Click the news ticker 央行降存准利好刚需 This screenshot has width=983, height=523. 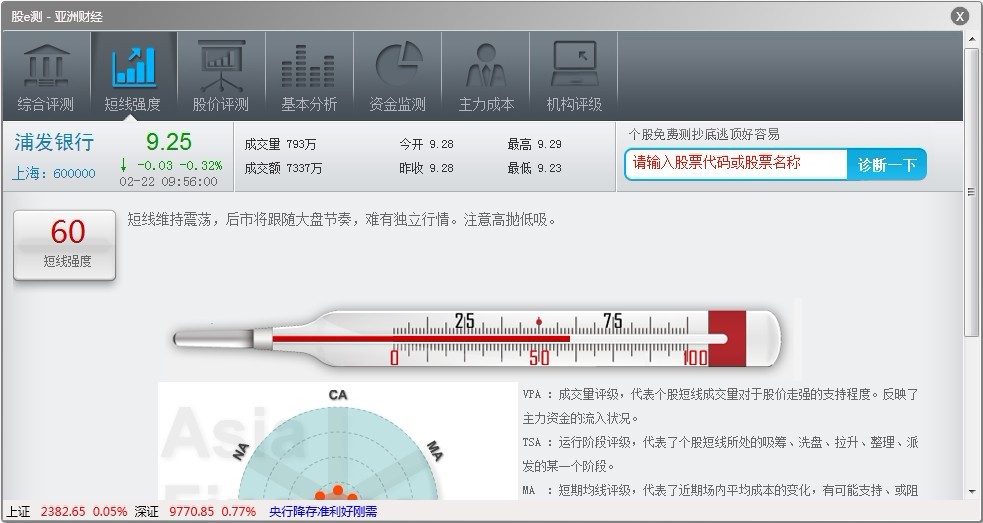(x=323, y=512)
